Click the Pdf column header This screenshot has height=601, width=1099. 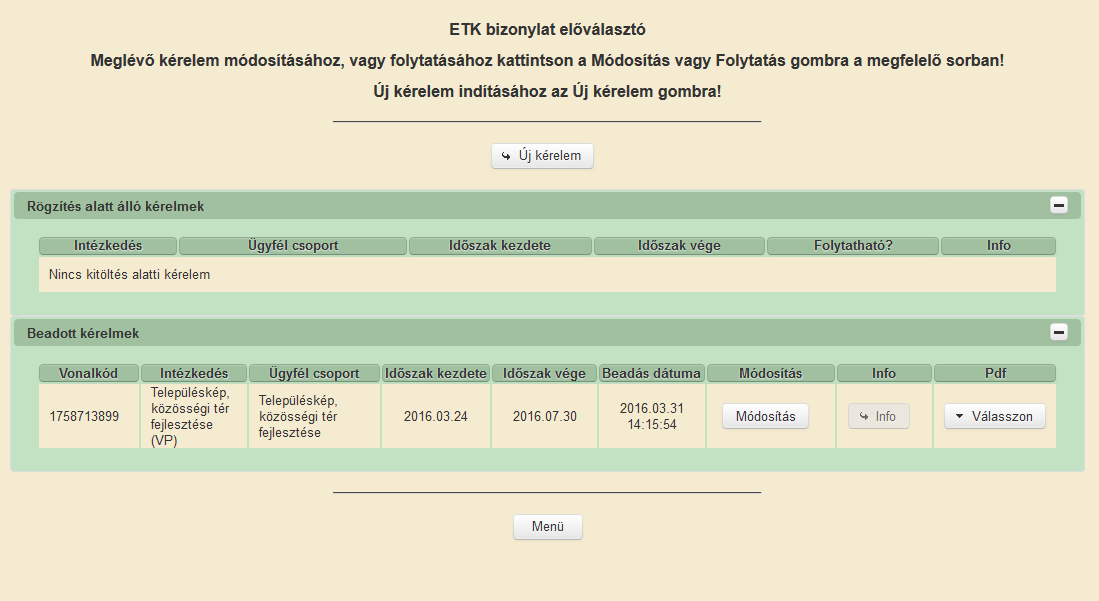(x=995, y=373)
